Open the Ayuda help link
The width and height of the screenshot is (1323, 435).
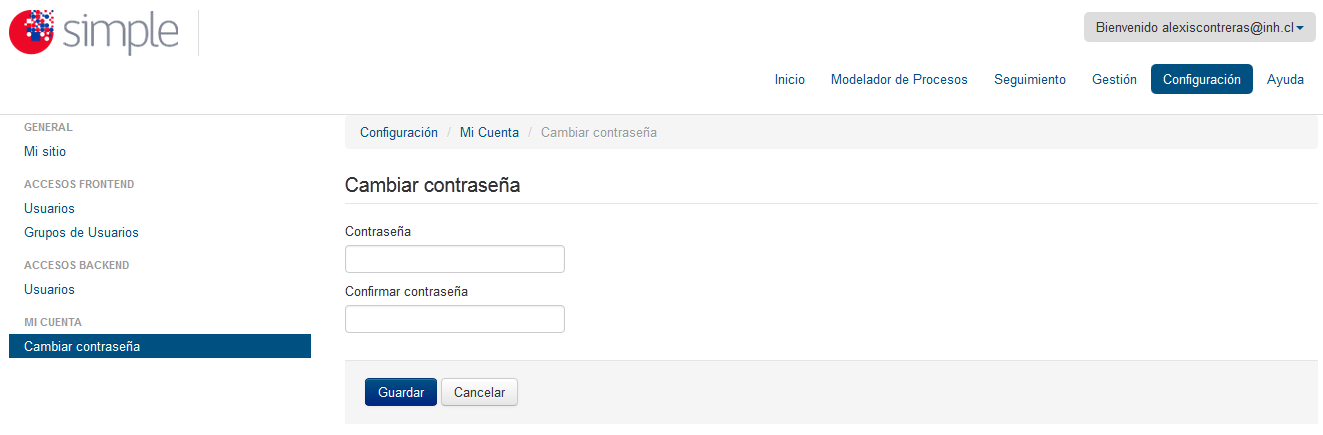pos(1285,80)
